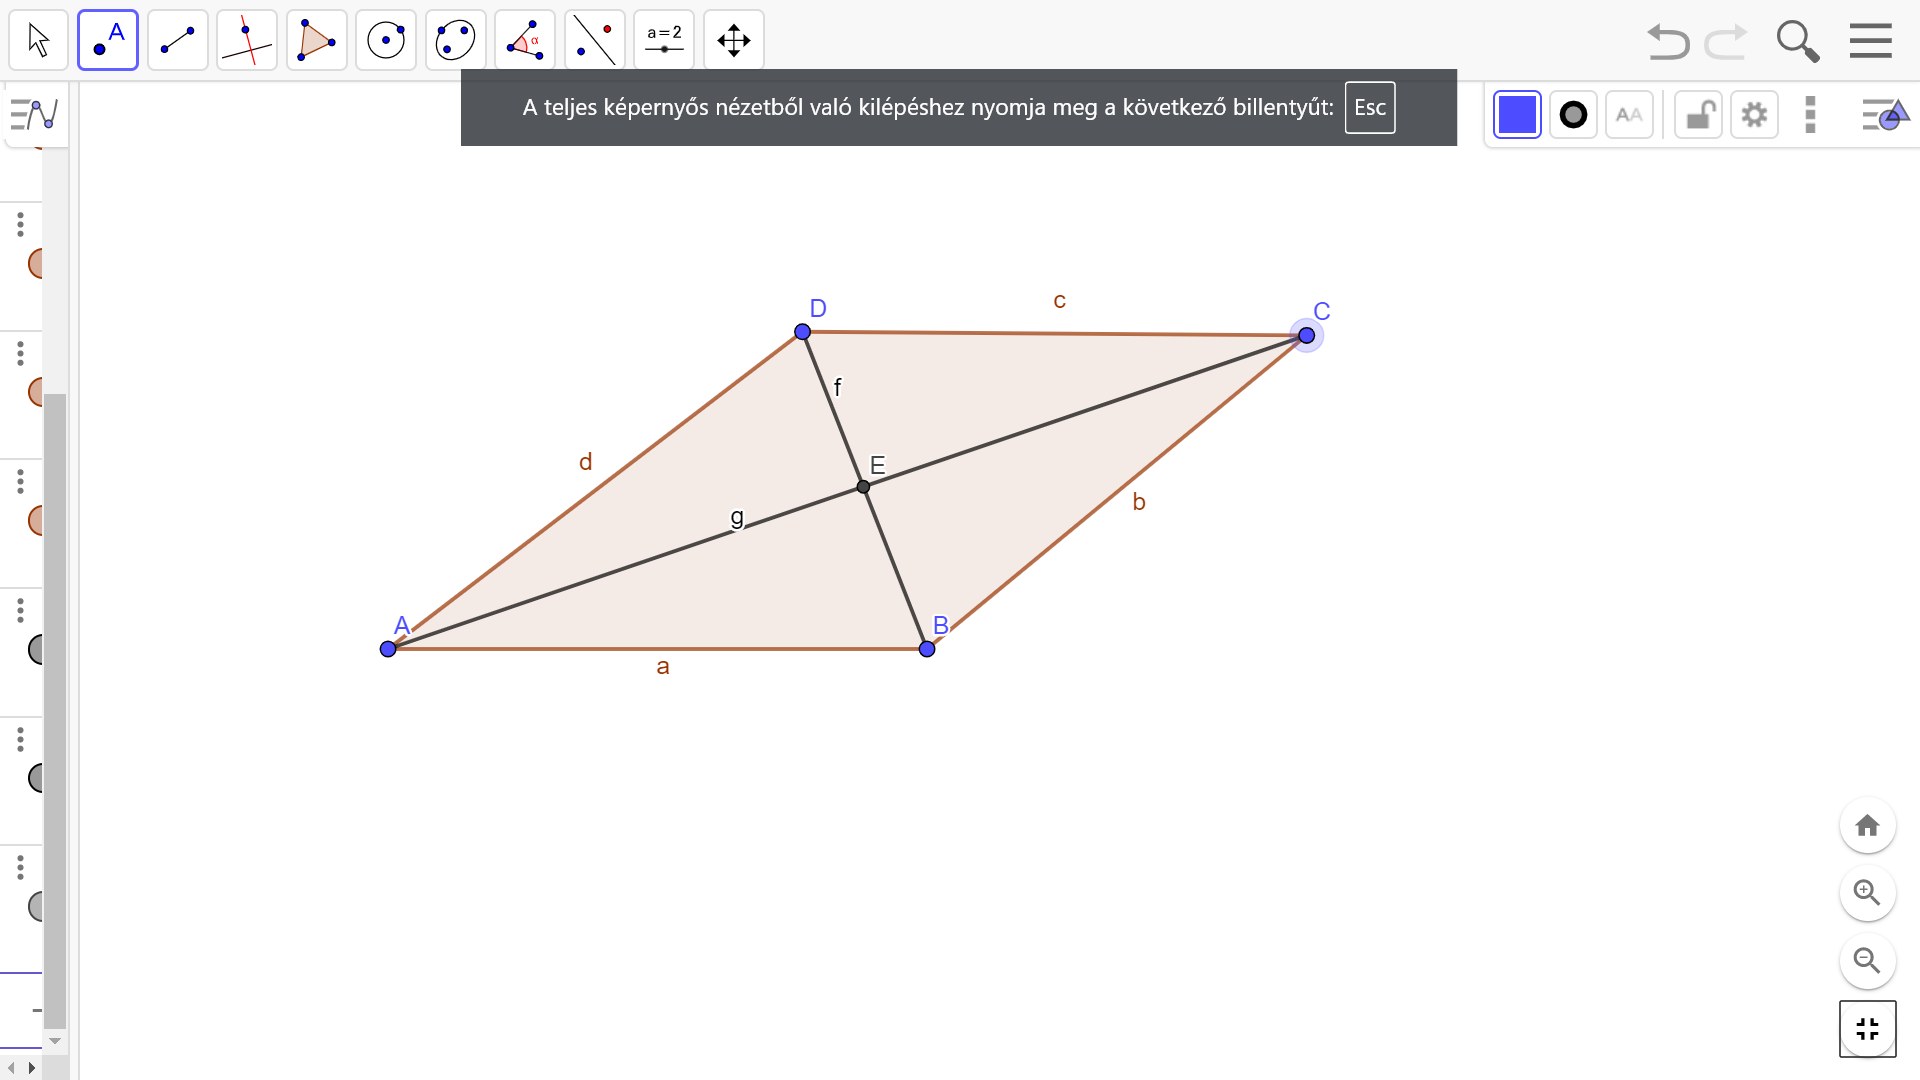Select the Polygon tool
Viewport: 1920px width, 1080px height.
click(x=316, y=40)
